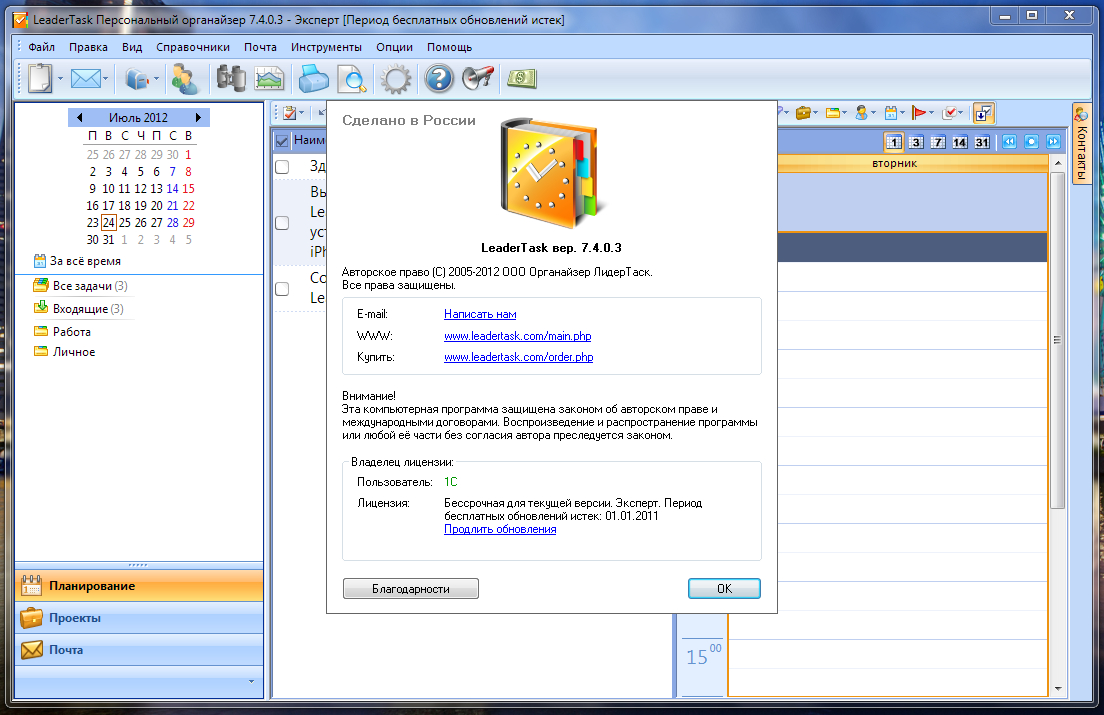Toggle the header checkbox in task list
The height and width of the screenshot is (715, 1104).
point(282,141)
